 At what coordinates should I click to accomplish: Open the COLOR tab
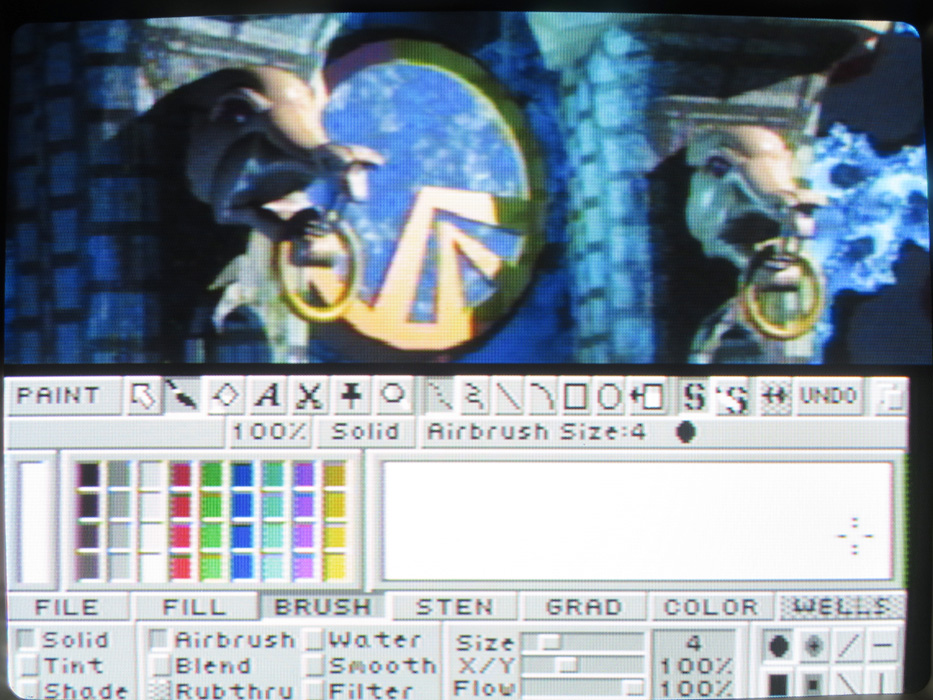(710, 607)
